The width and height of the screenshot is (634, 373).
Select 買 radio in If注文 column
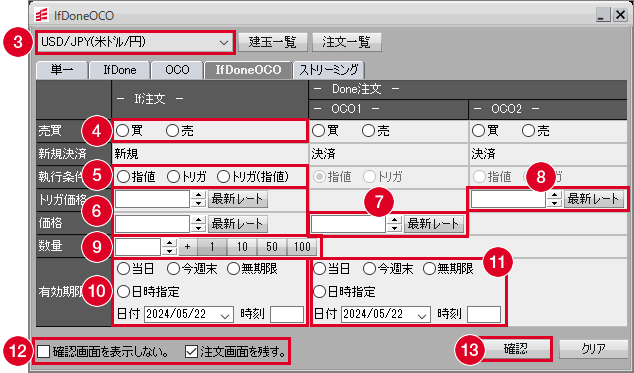click(x=123, y=131)
